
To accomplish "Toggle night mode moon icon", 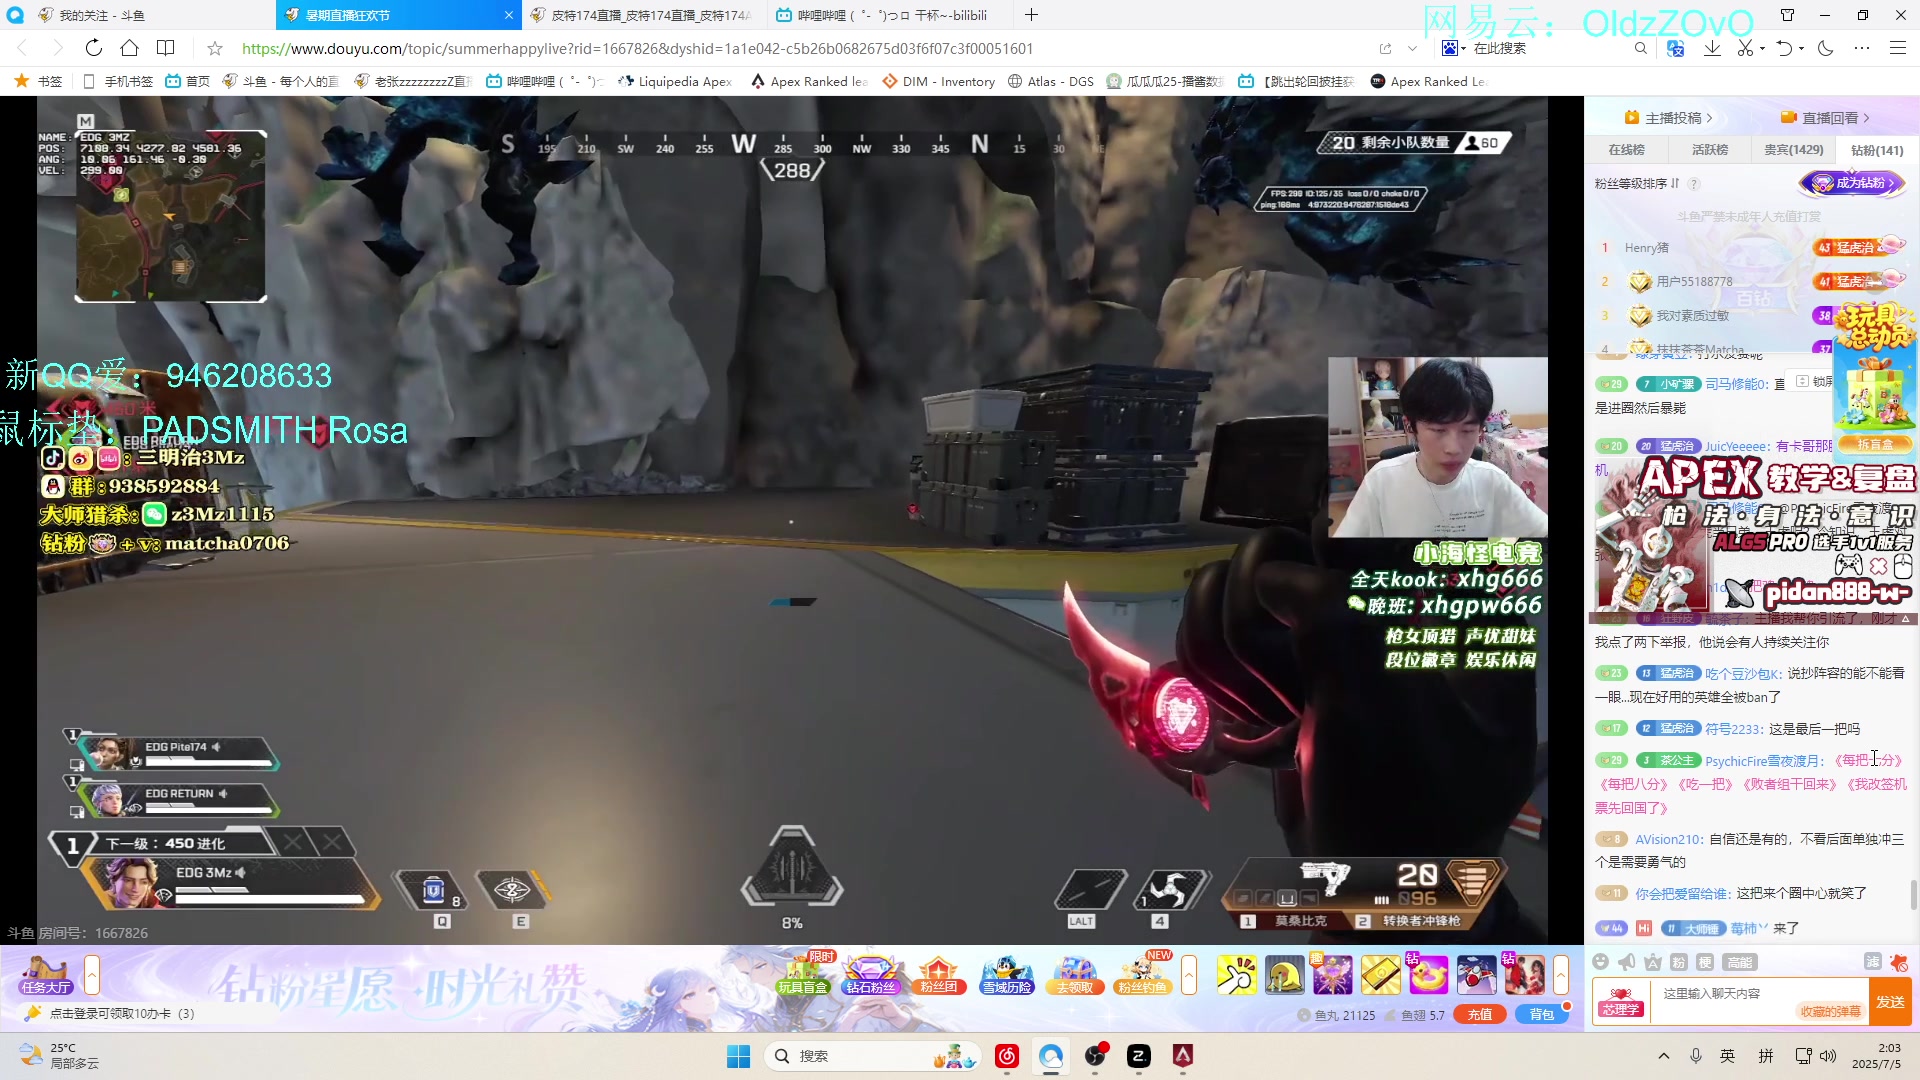I will [1825, 48].
